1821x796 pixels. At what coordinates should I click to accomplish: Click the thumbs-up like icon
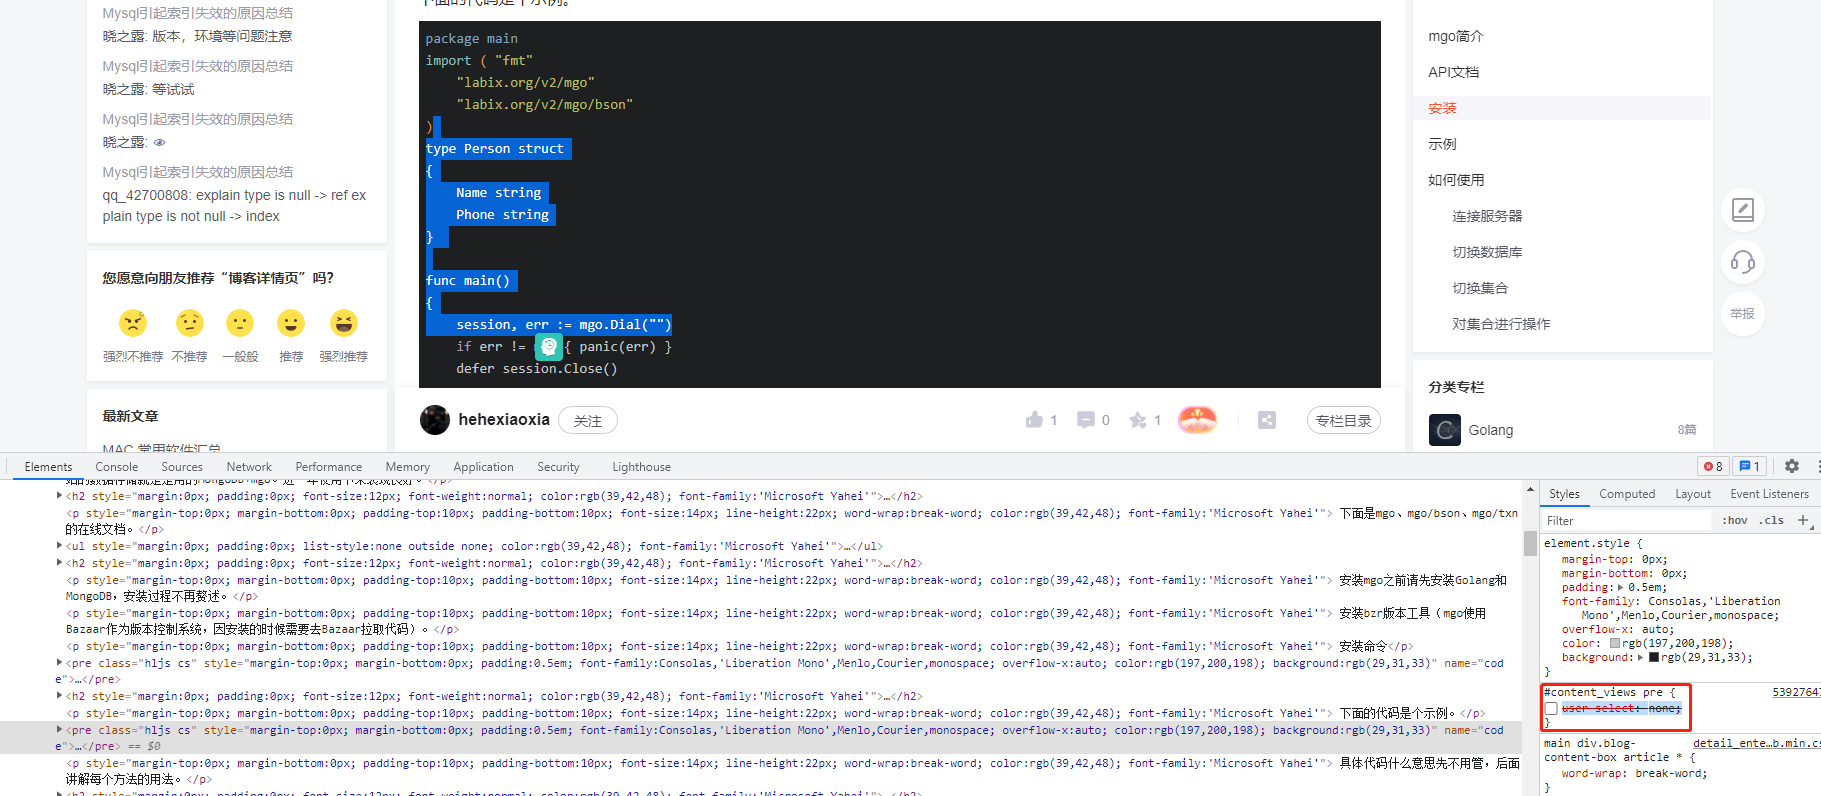pos(1034,420)
